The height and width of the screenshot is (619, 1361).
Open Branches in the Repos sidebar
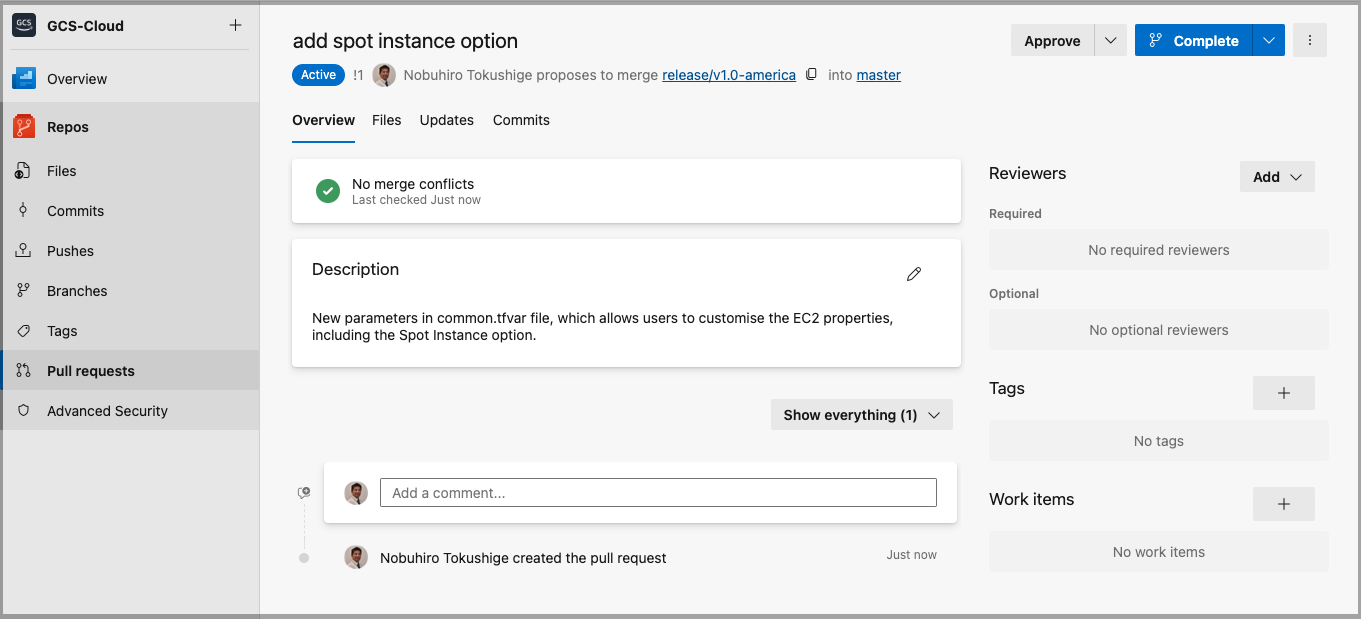tap(77, 291)
